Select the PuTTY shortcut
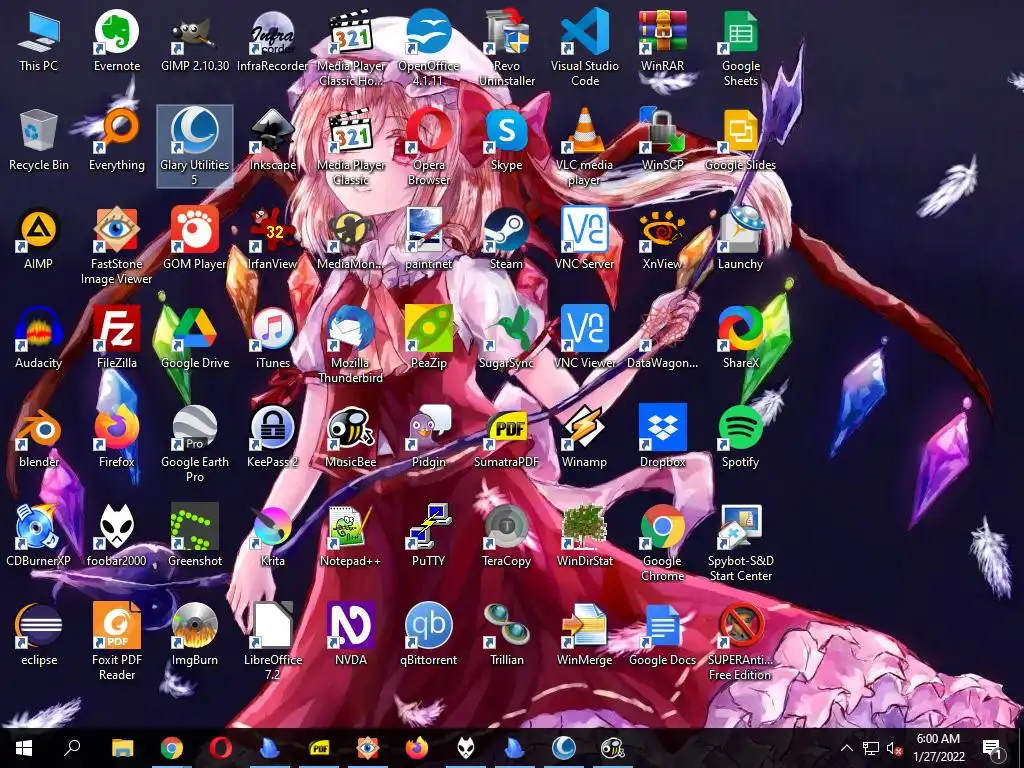The height and width of the screenshot is (768, 1024). click(428, 537)
